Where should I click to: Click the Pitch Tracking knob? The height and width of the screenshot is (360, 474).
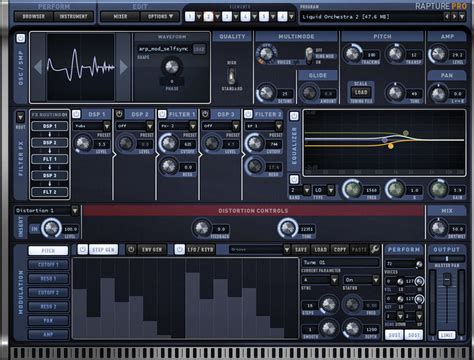coord(352,54)
